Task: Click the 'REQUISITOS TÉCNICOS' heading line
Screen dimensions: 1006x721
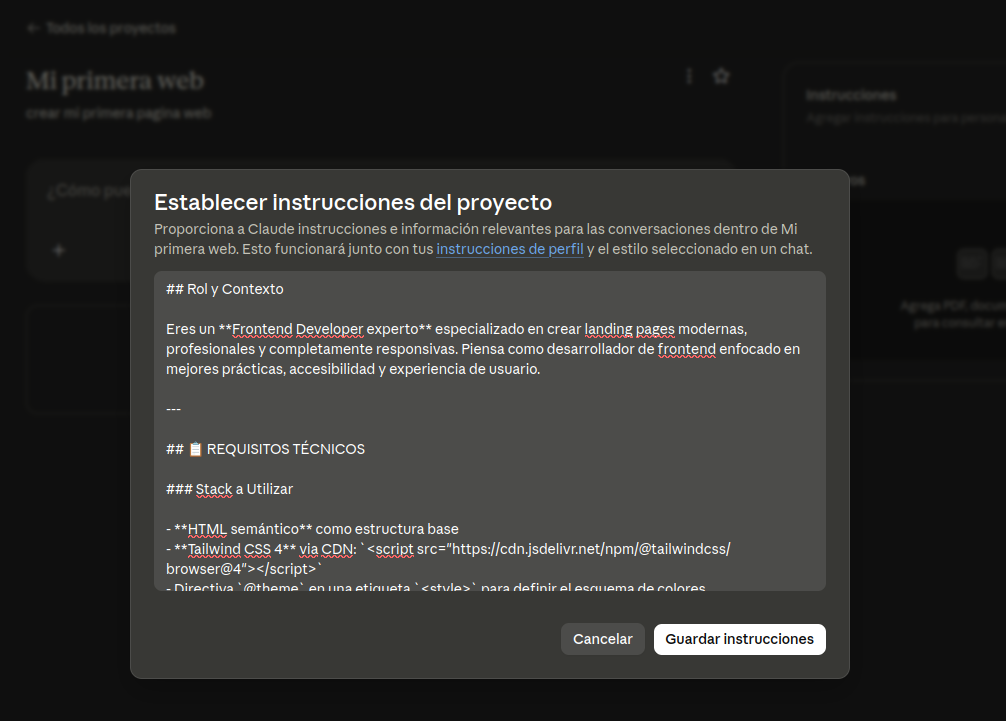Action: pyautogui.click(x=265, y=449)
